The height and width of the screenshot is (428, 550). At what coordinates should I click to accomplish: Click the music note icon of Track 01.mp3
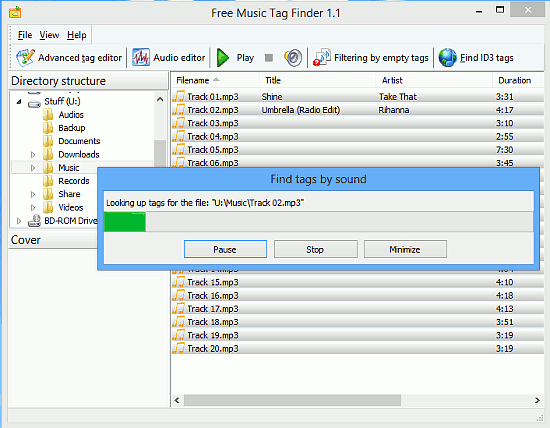coord(179,96)
